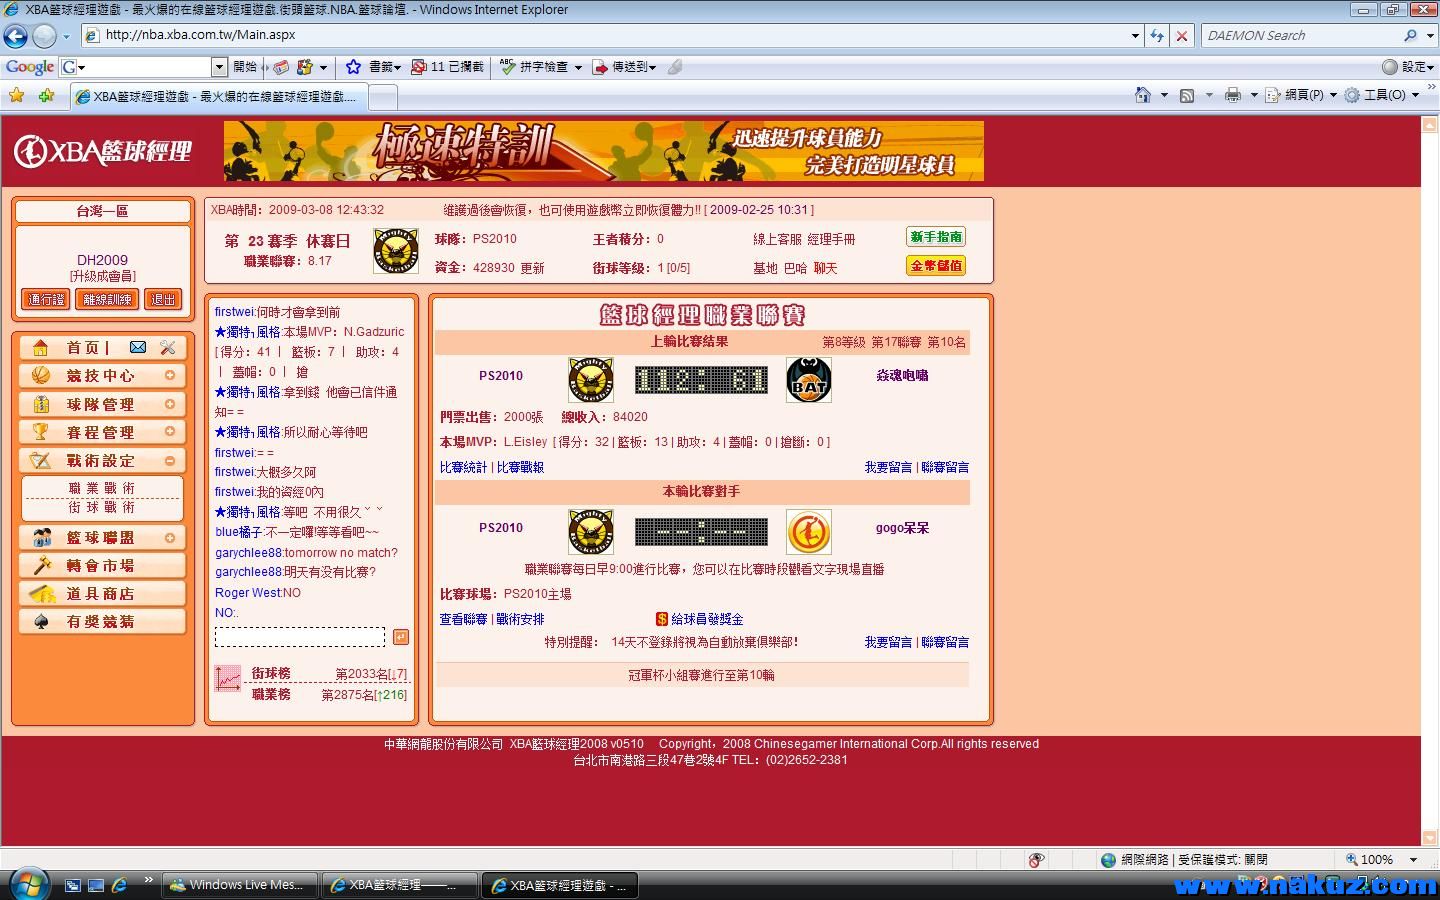This screenshot has width=1440, height=900.
Task: Click the 通行證 button
Action: (x=46, y=299)
